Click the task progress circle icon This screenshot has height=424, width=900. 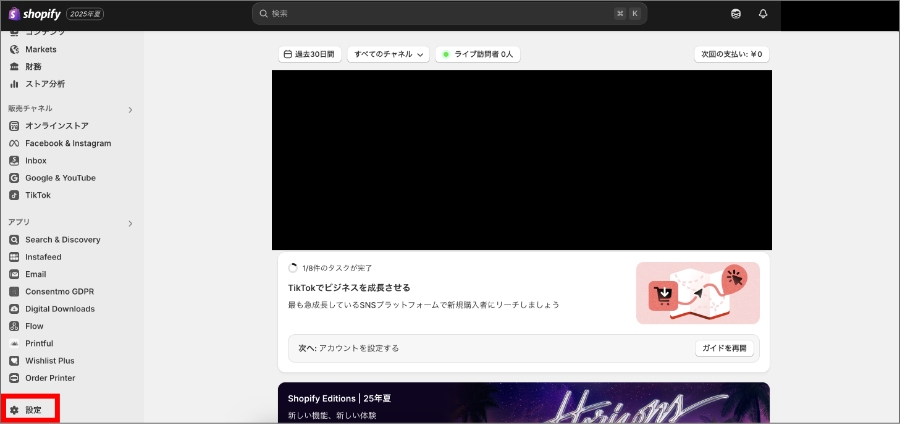click(293, 268)
